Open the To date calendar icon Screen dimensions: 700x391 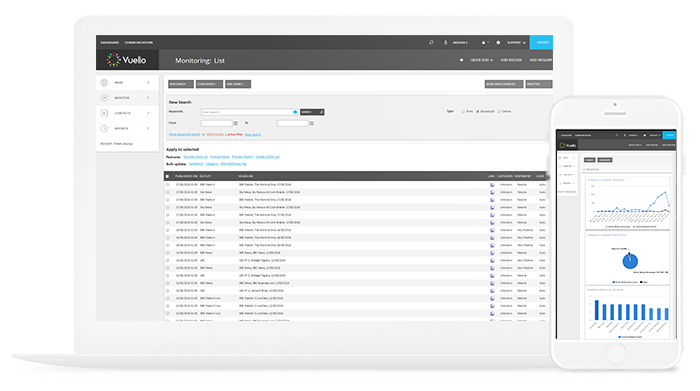click(312, 123)
